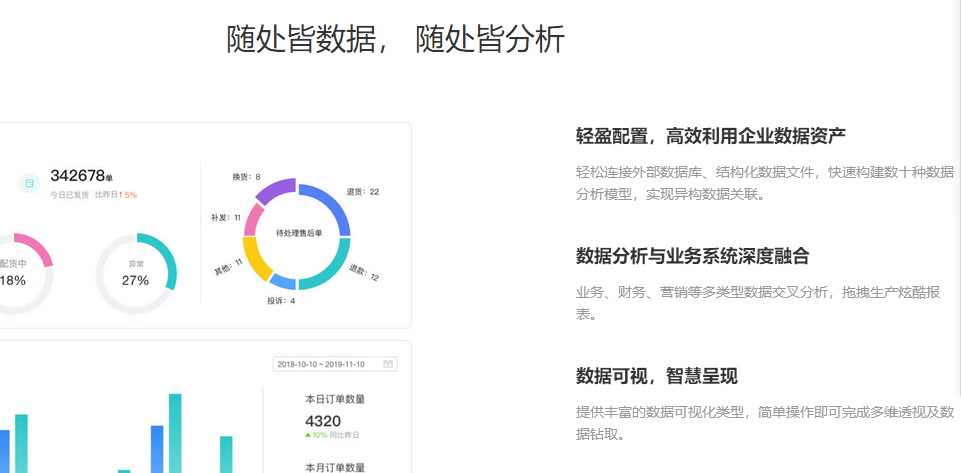
Task: Click the 随处皆数据，随处皆分析 page title
Action: (x=396, y=39)
